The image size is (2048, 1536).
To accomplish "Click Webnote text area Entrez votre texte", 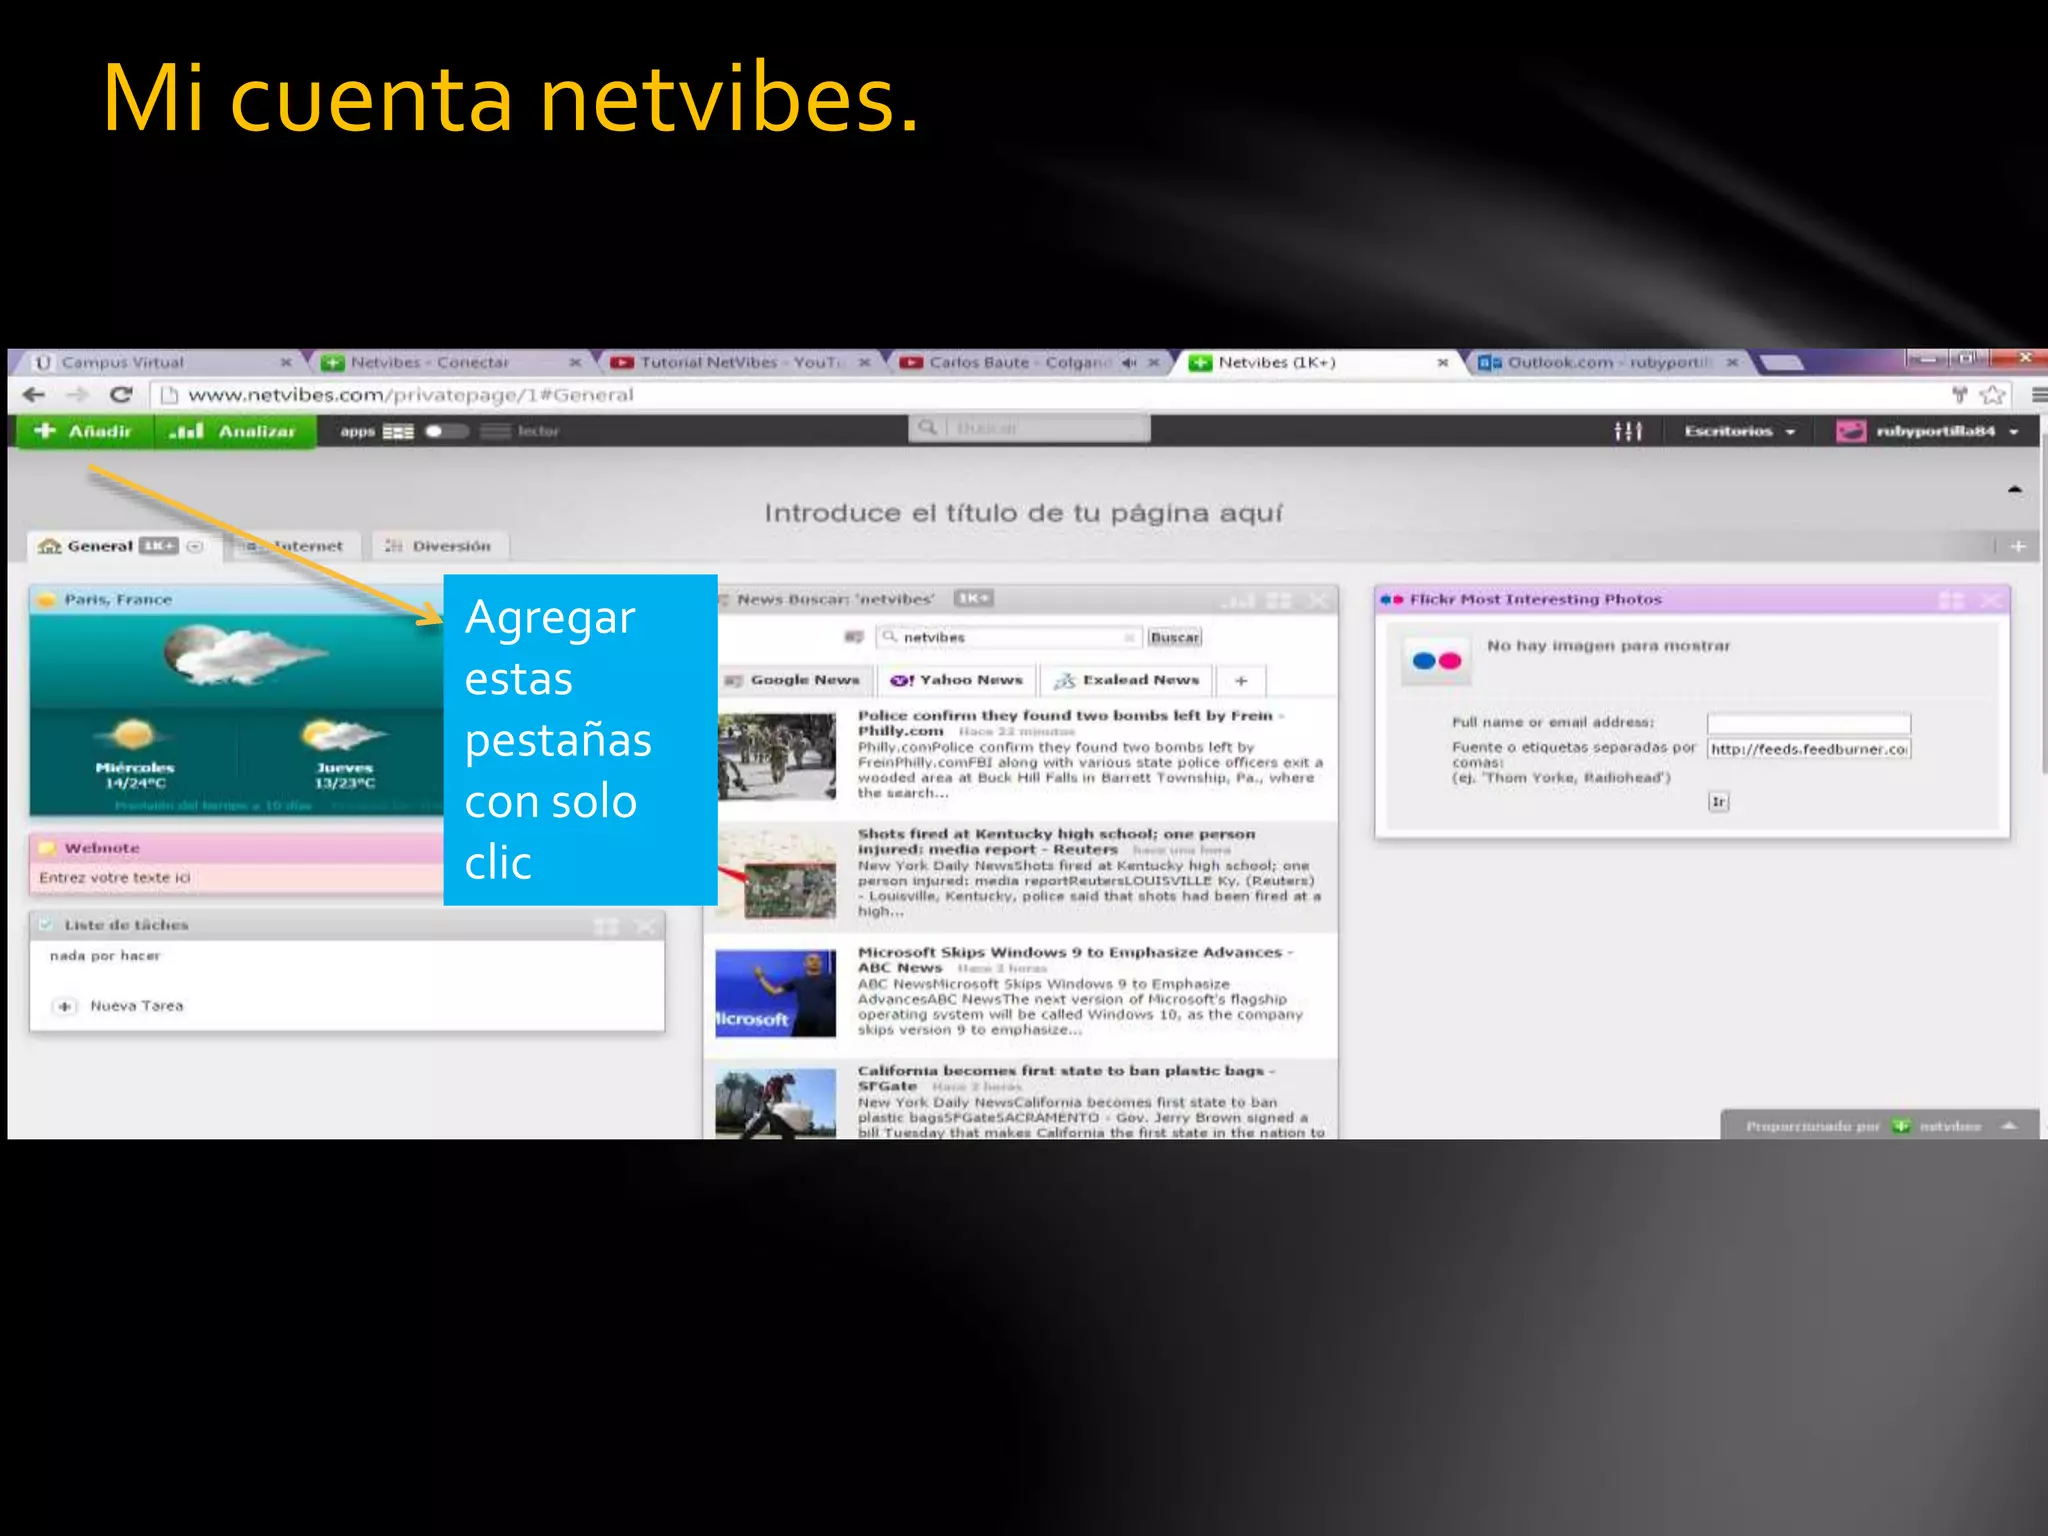I will click(x=115, y=877).
